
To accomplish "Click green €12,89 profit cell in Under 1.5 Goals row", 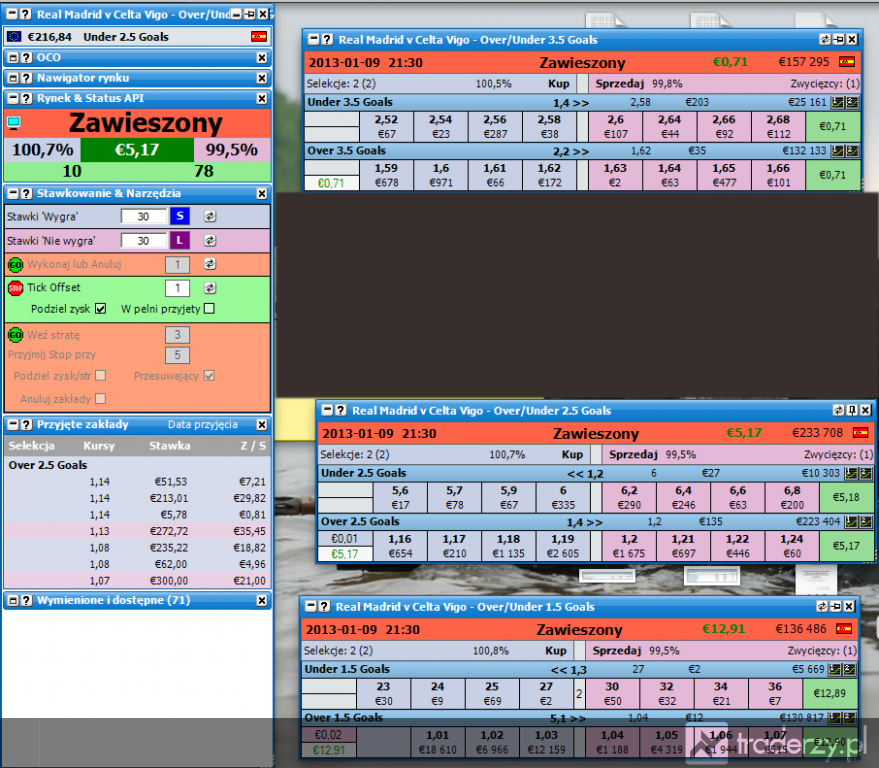I will [x=830, y=693].
